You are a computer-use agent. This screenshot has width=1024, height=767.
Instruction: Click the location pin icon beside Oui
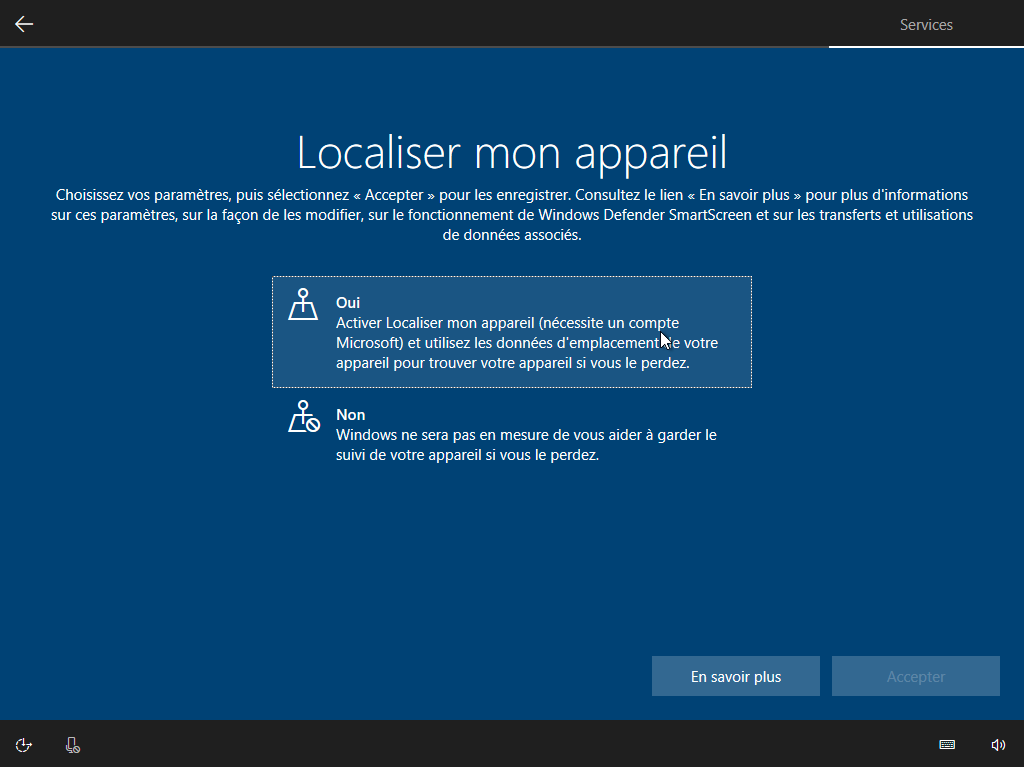pos(303,304)
